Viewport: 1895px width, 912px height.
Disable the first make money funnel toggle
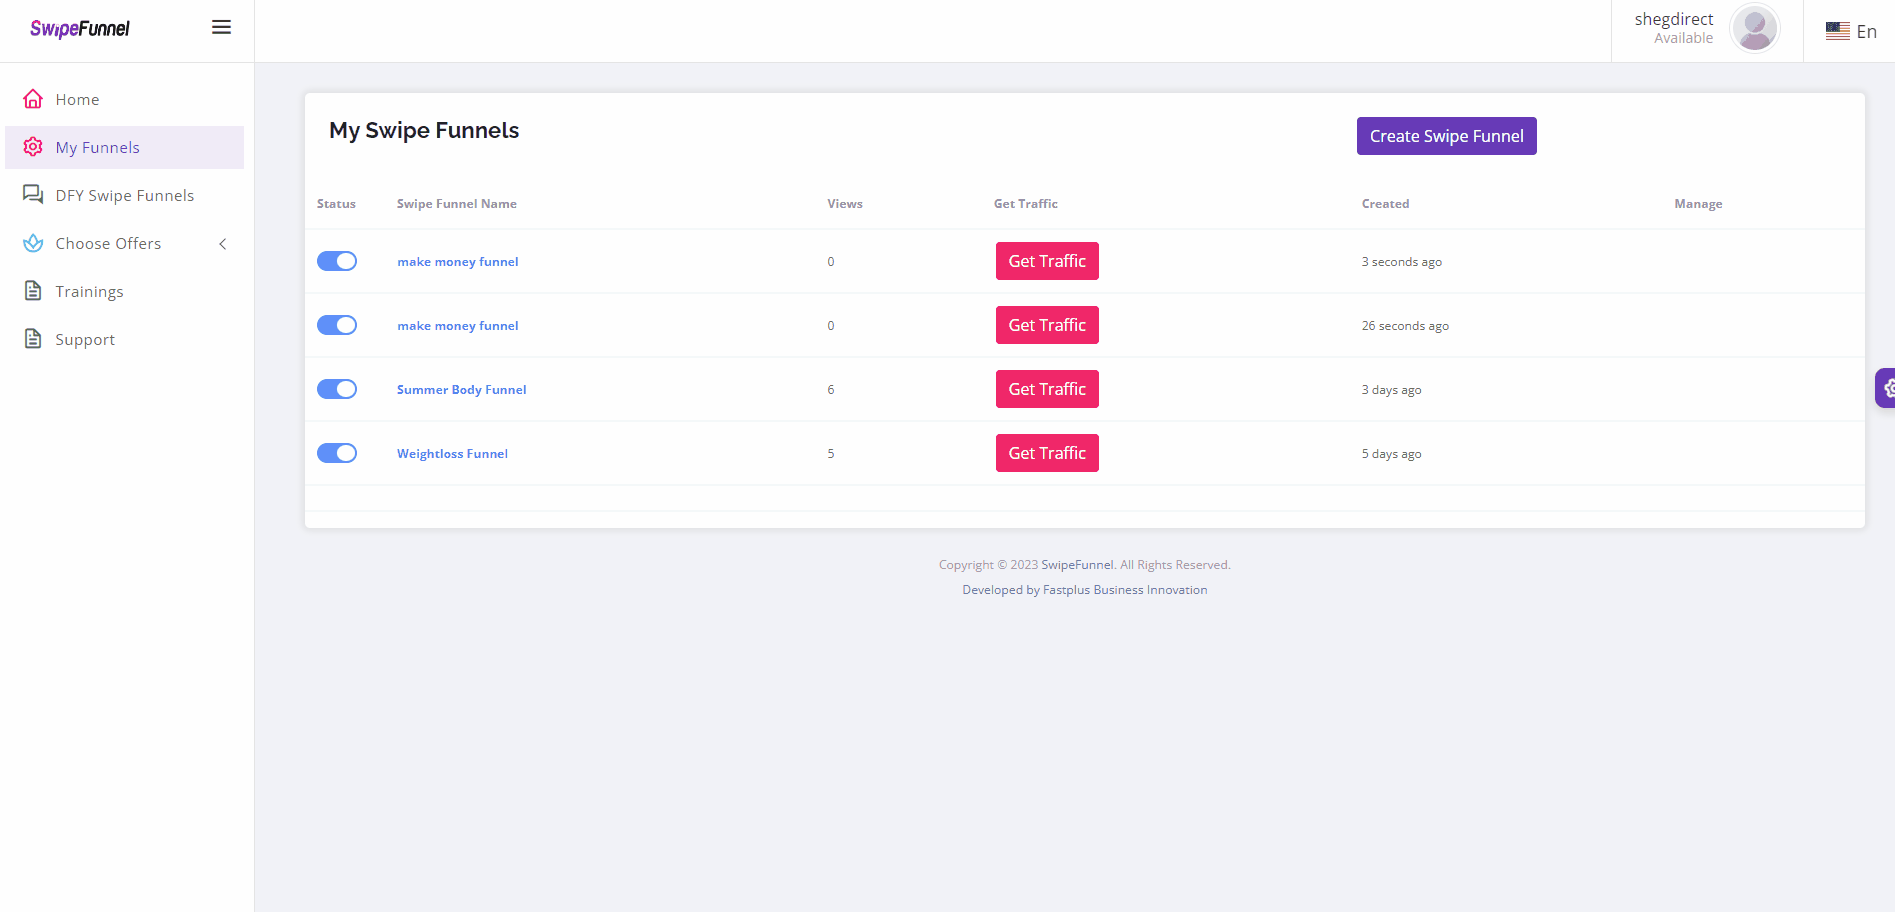[337, 261]
